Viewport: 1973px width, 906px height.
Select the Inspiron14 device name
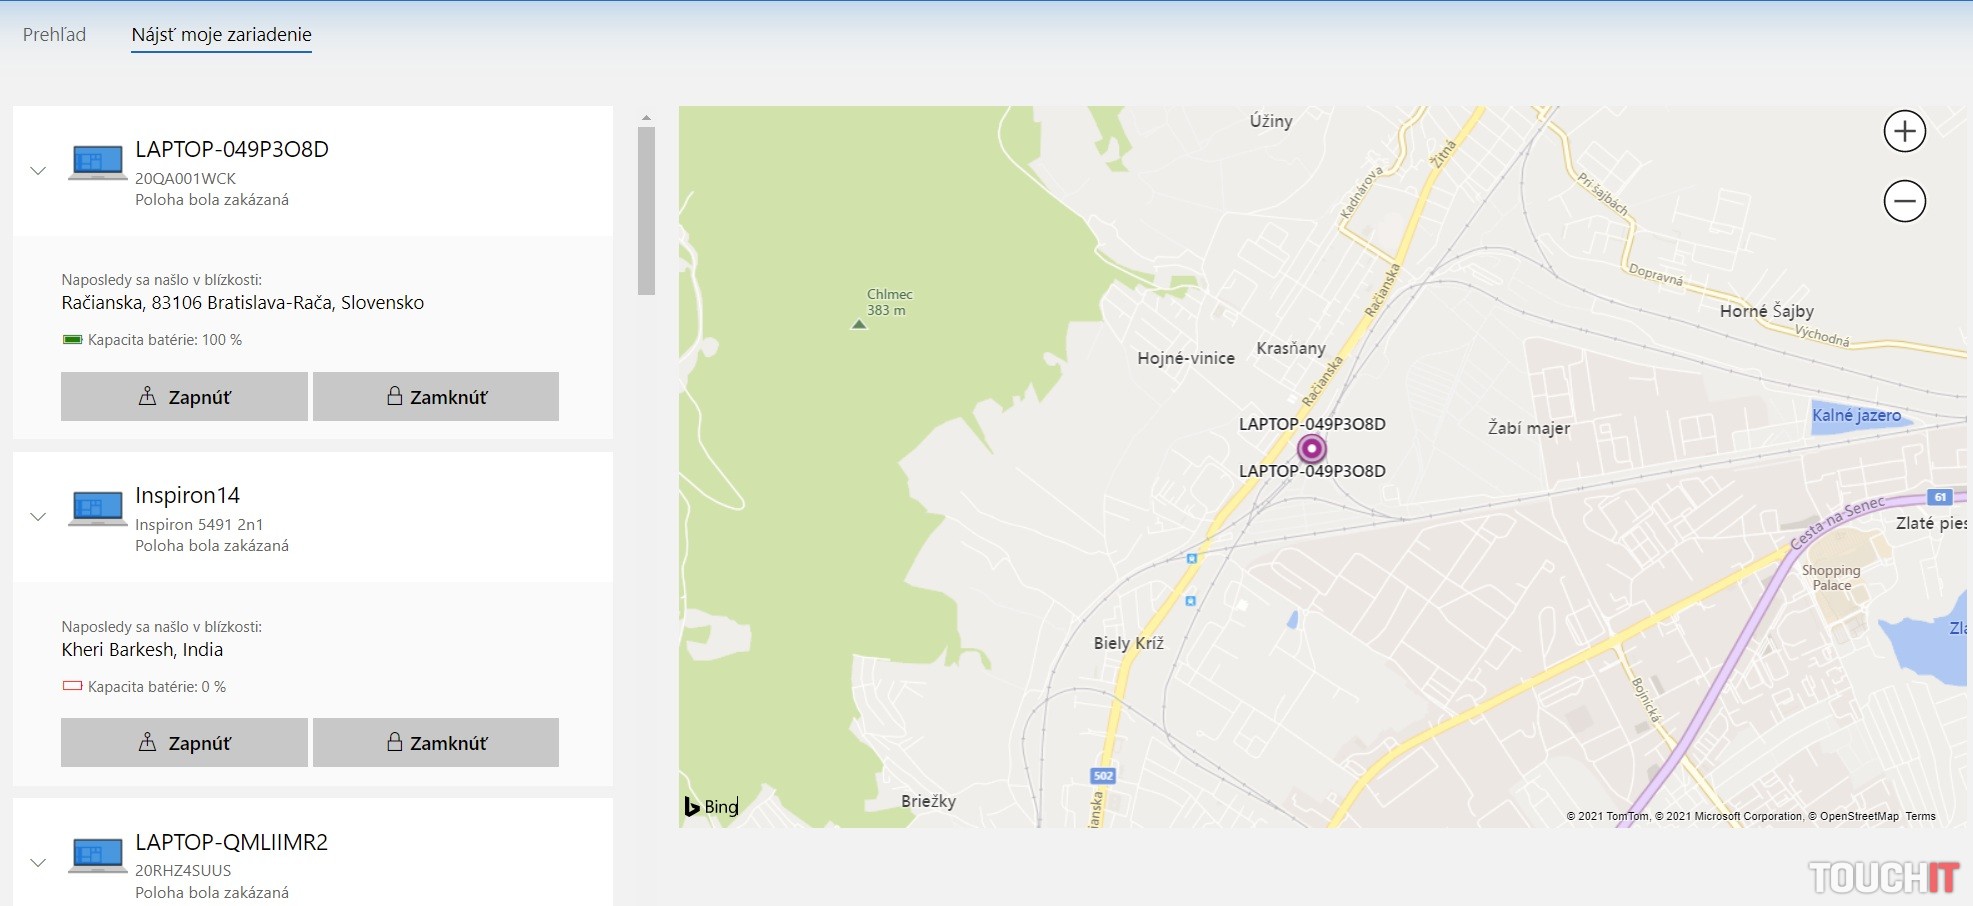pos(188,495)
